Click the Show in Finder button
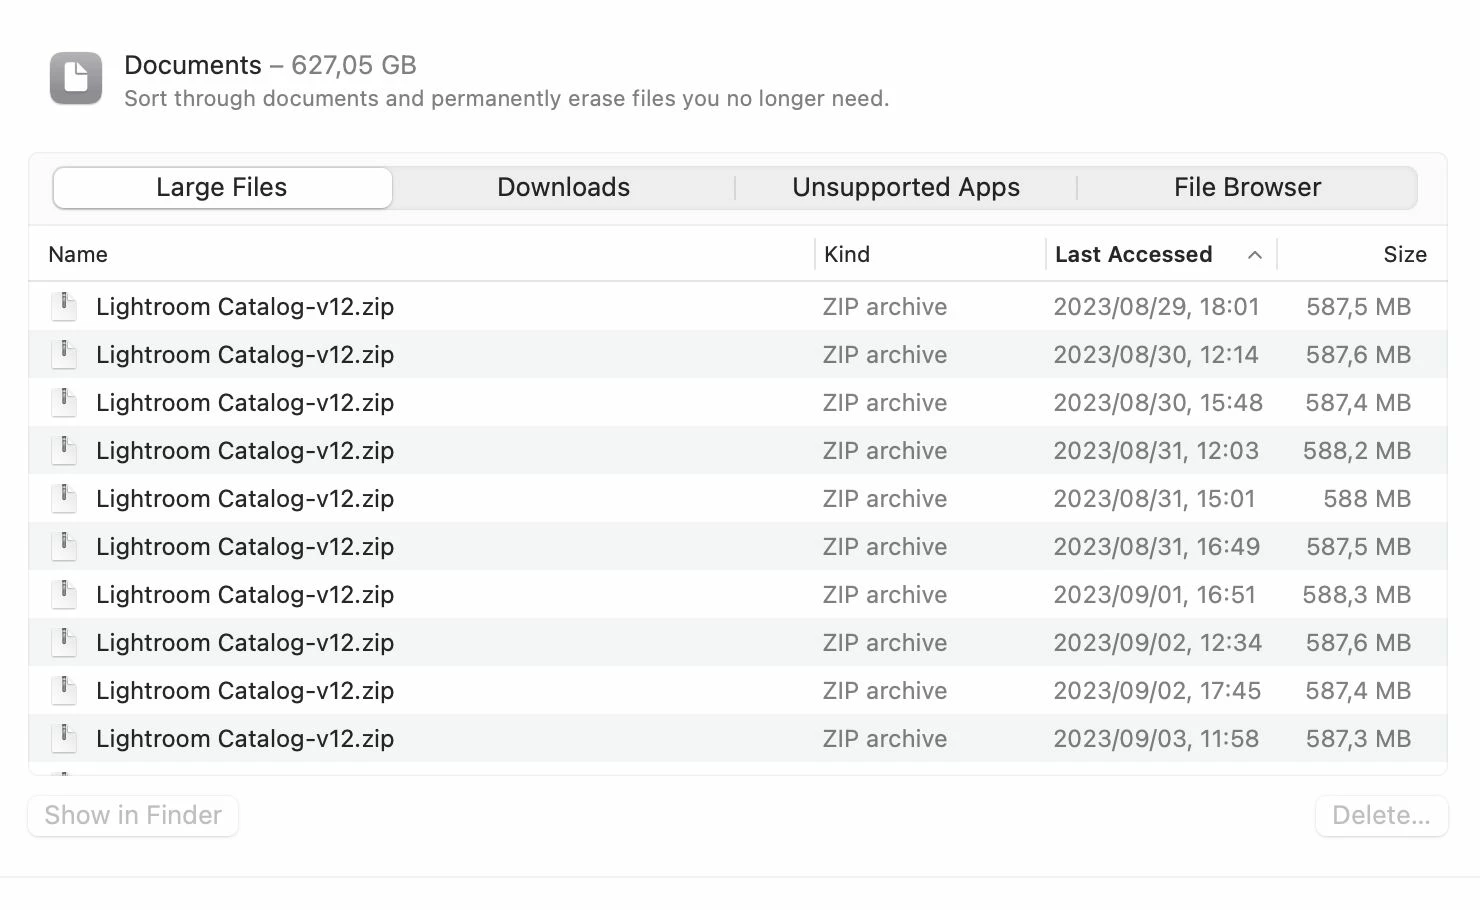Image resolution: width=1480 pixels, height=910 pixels. pyautogui.click(x=133, y=815)
